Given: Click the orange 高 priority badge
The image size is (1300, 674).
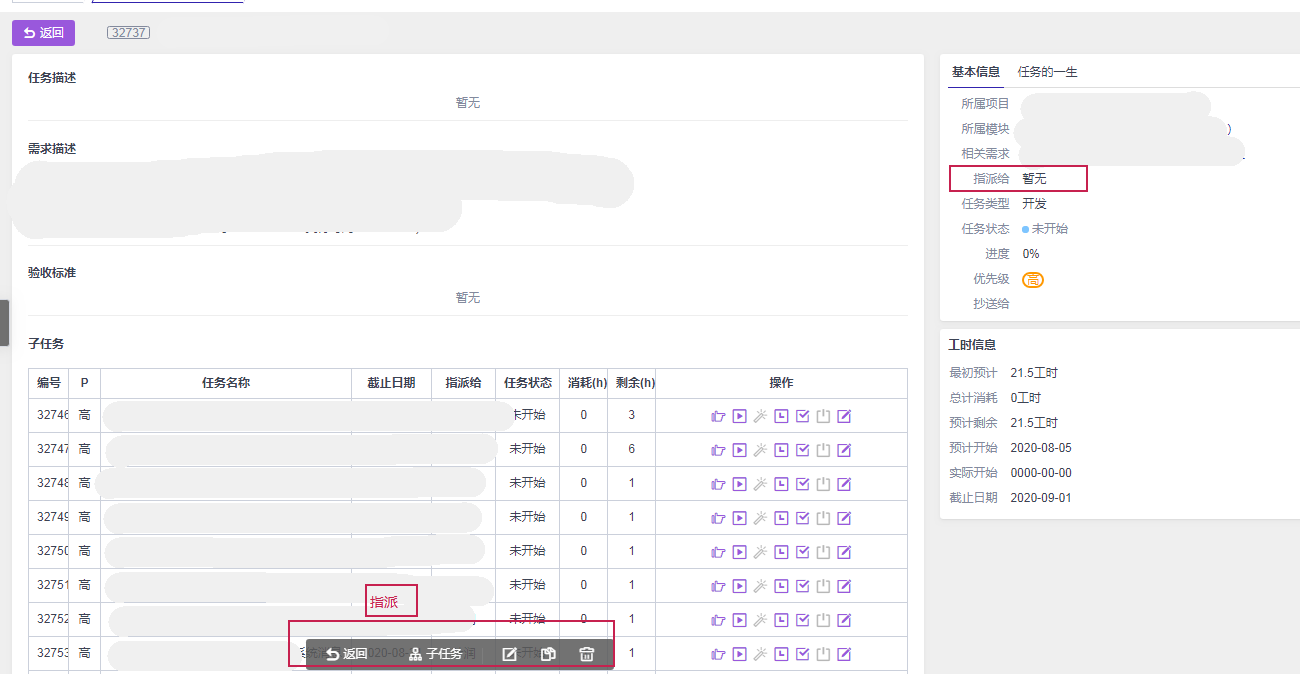Looking at the screenshot, I should 1033,280.
